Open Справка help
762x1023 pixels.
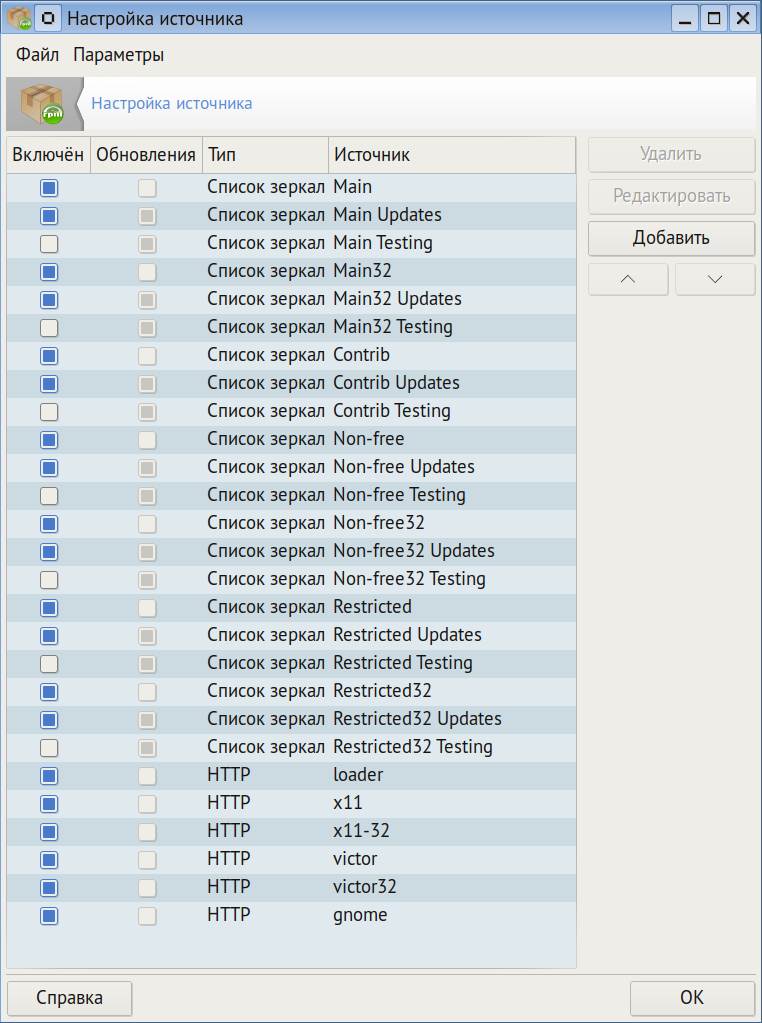pos(69,998)
